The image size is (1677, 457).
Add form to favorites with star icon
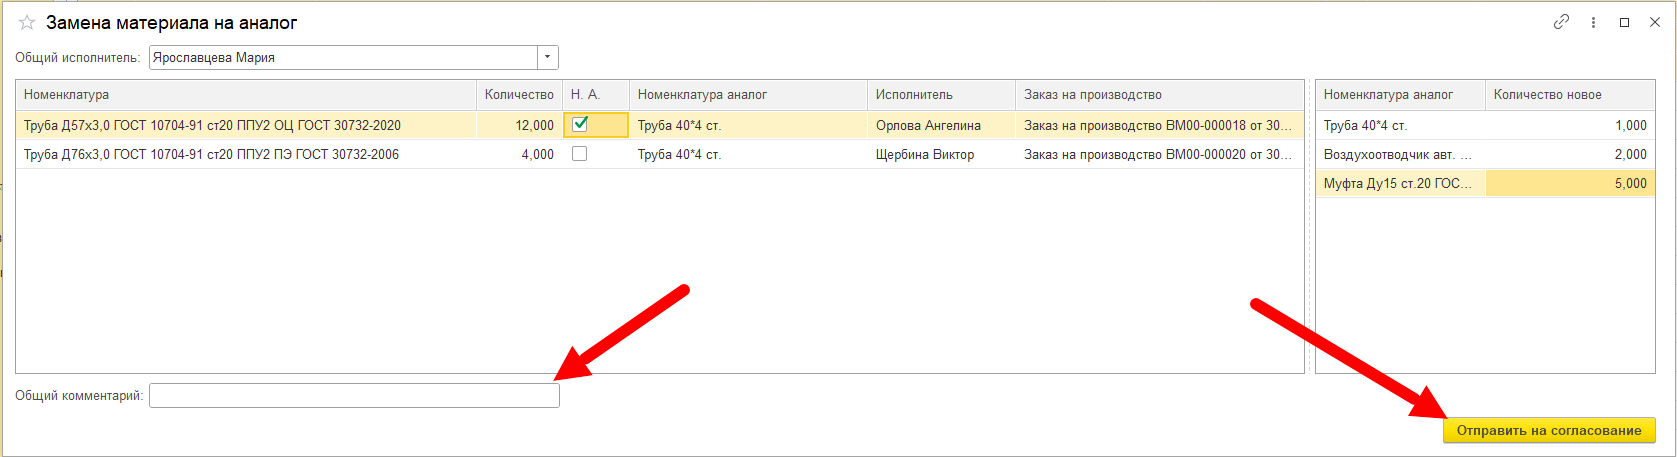pos(27,22)
